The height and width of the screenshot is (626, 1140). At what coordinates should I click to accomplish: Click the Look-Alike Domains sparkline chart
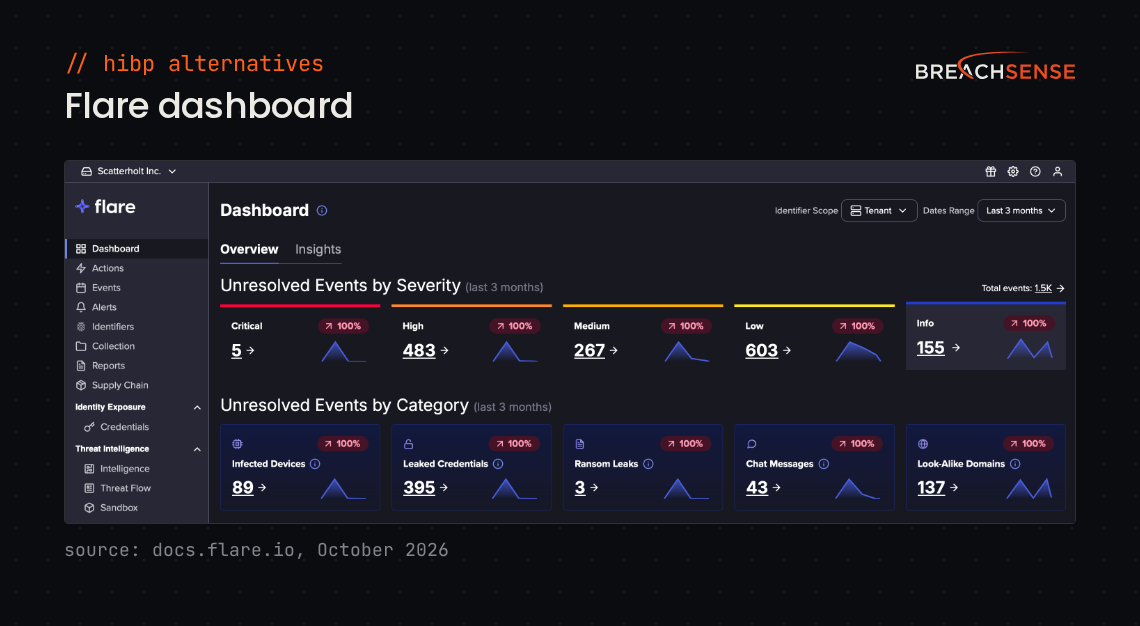pos(1029,489)
